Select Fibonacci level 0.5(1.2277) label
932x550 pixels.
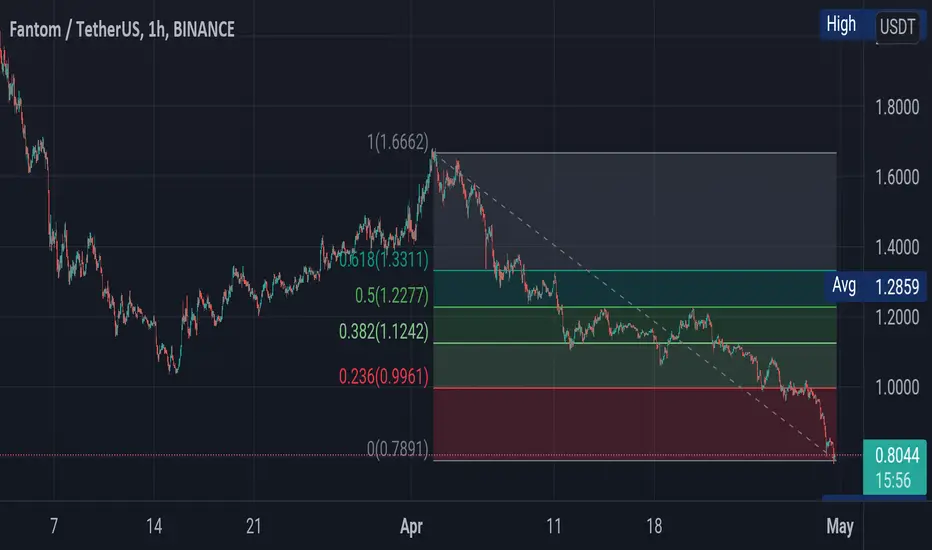pyautogui.click(x=392, y=296)
